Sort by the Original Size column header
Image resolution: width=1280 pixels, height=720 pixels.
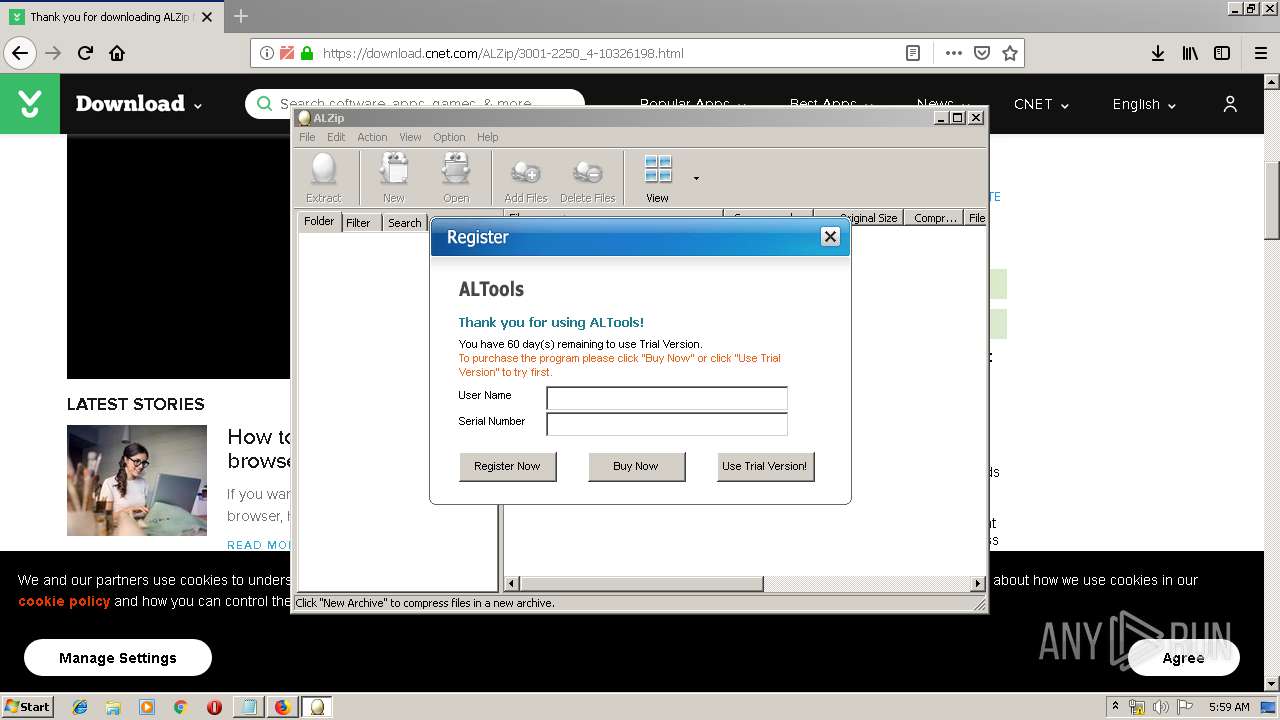pyautogui.click(x=867, y=217)
